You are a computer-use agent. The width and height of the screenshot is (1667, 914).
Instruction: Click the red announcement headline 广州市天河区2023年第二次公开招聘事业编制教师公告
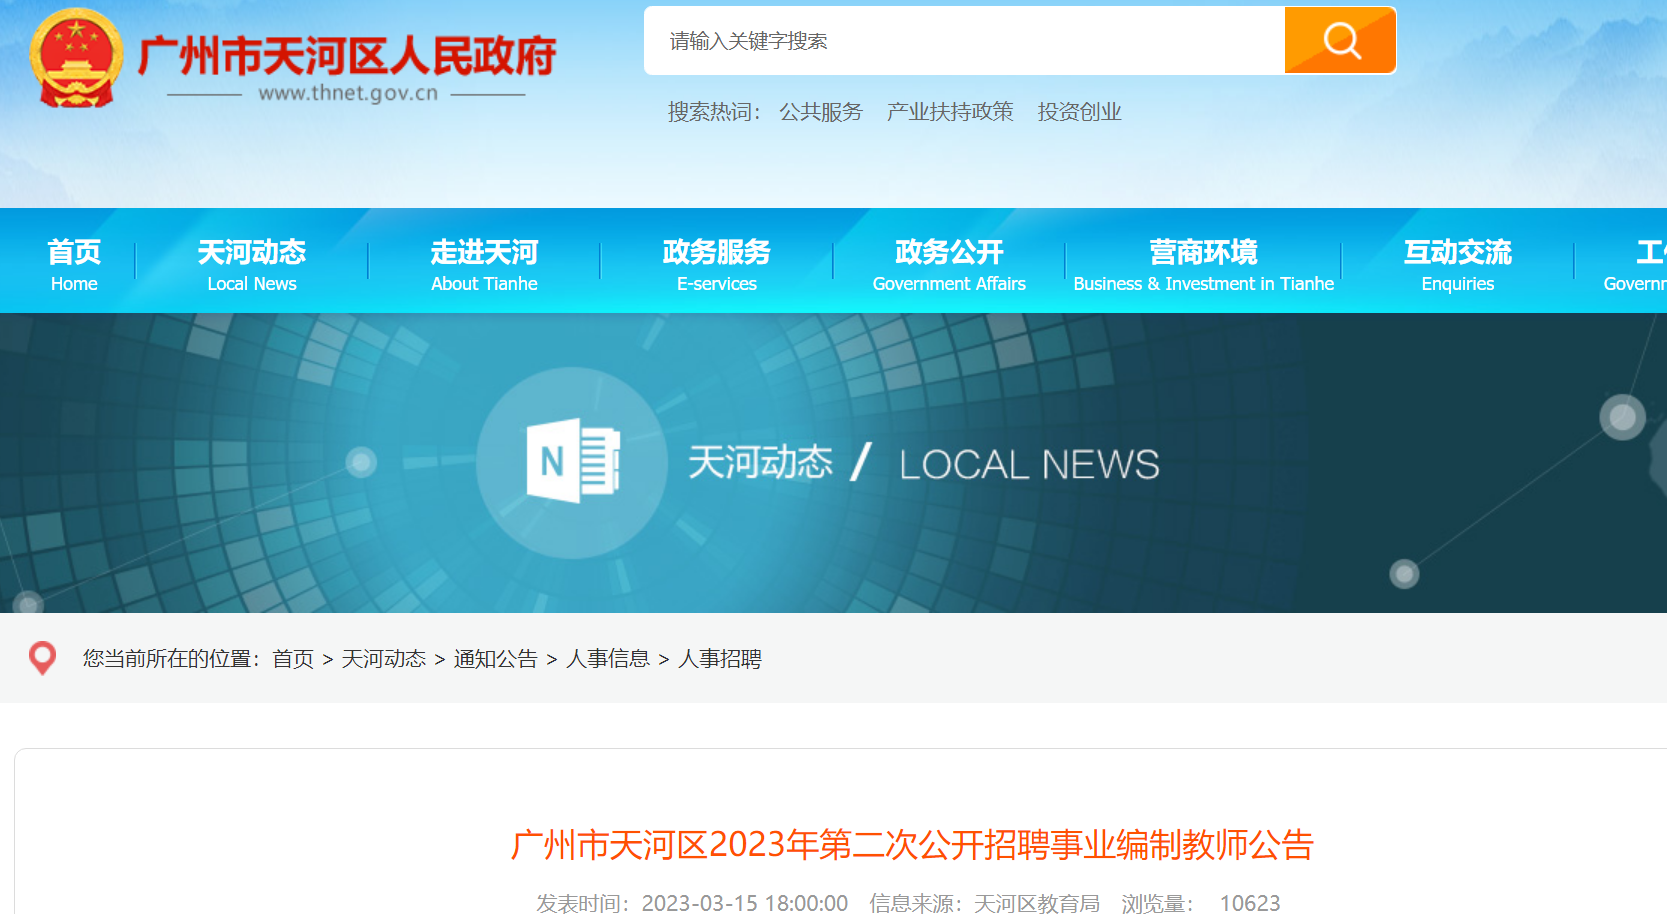tap(912, 845)
